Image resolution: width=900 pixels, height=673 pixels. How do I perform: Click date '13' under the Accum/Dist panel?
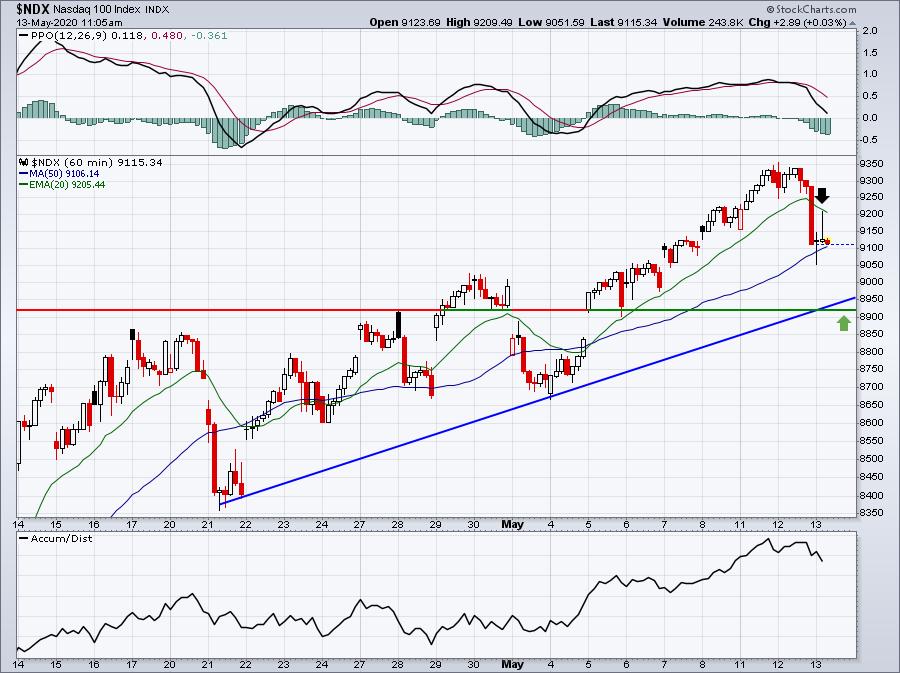817,664
